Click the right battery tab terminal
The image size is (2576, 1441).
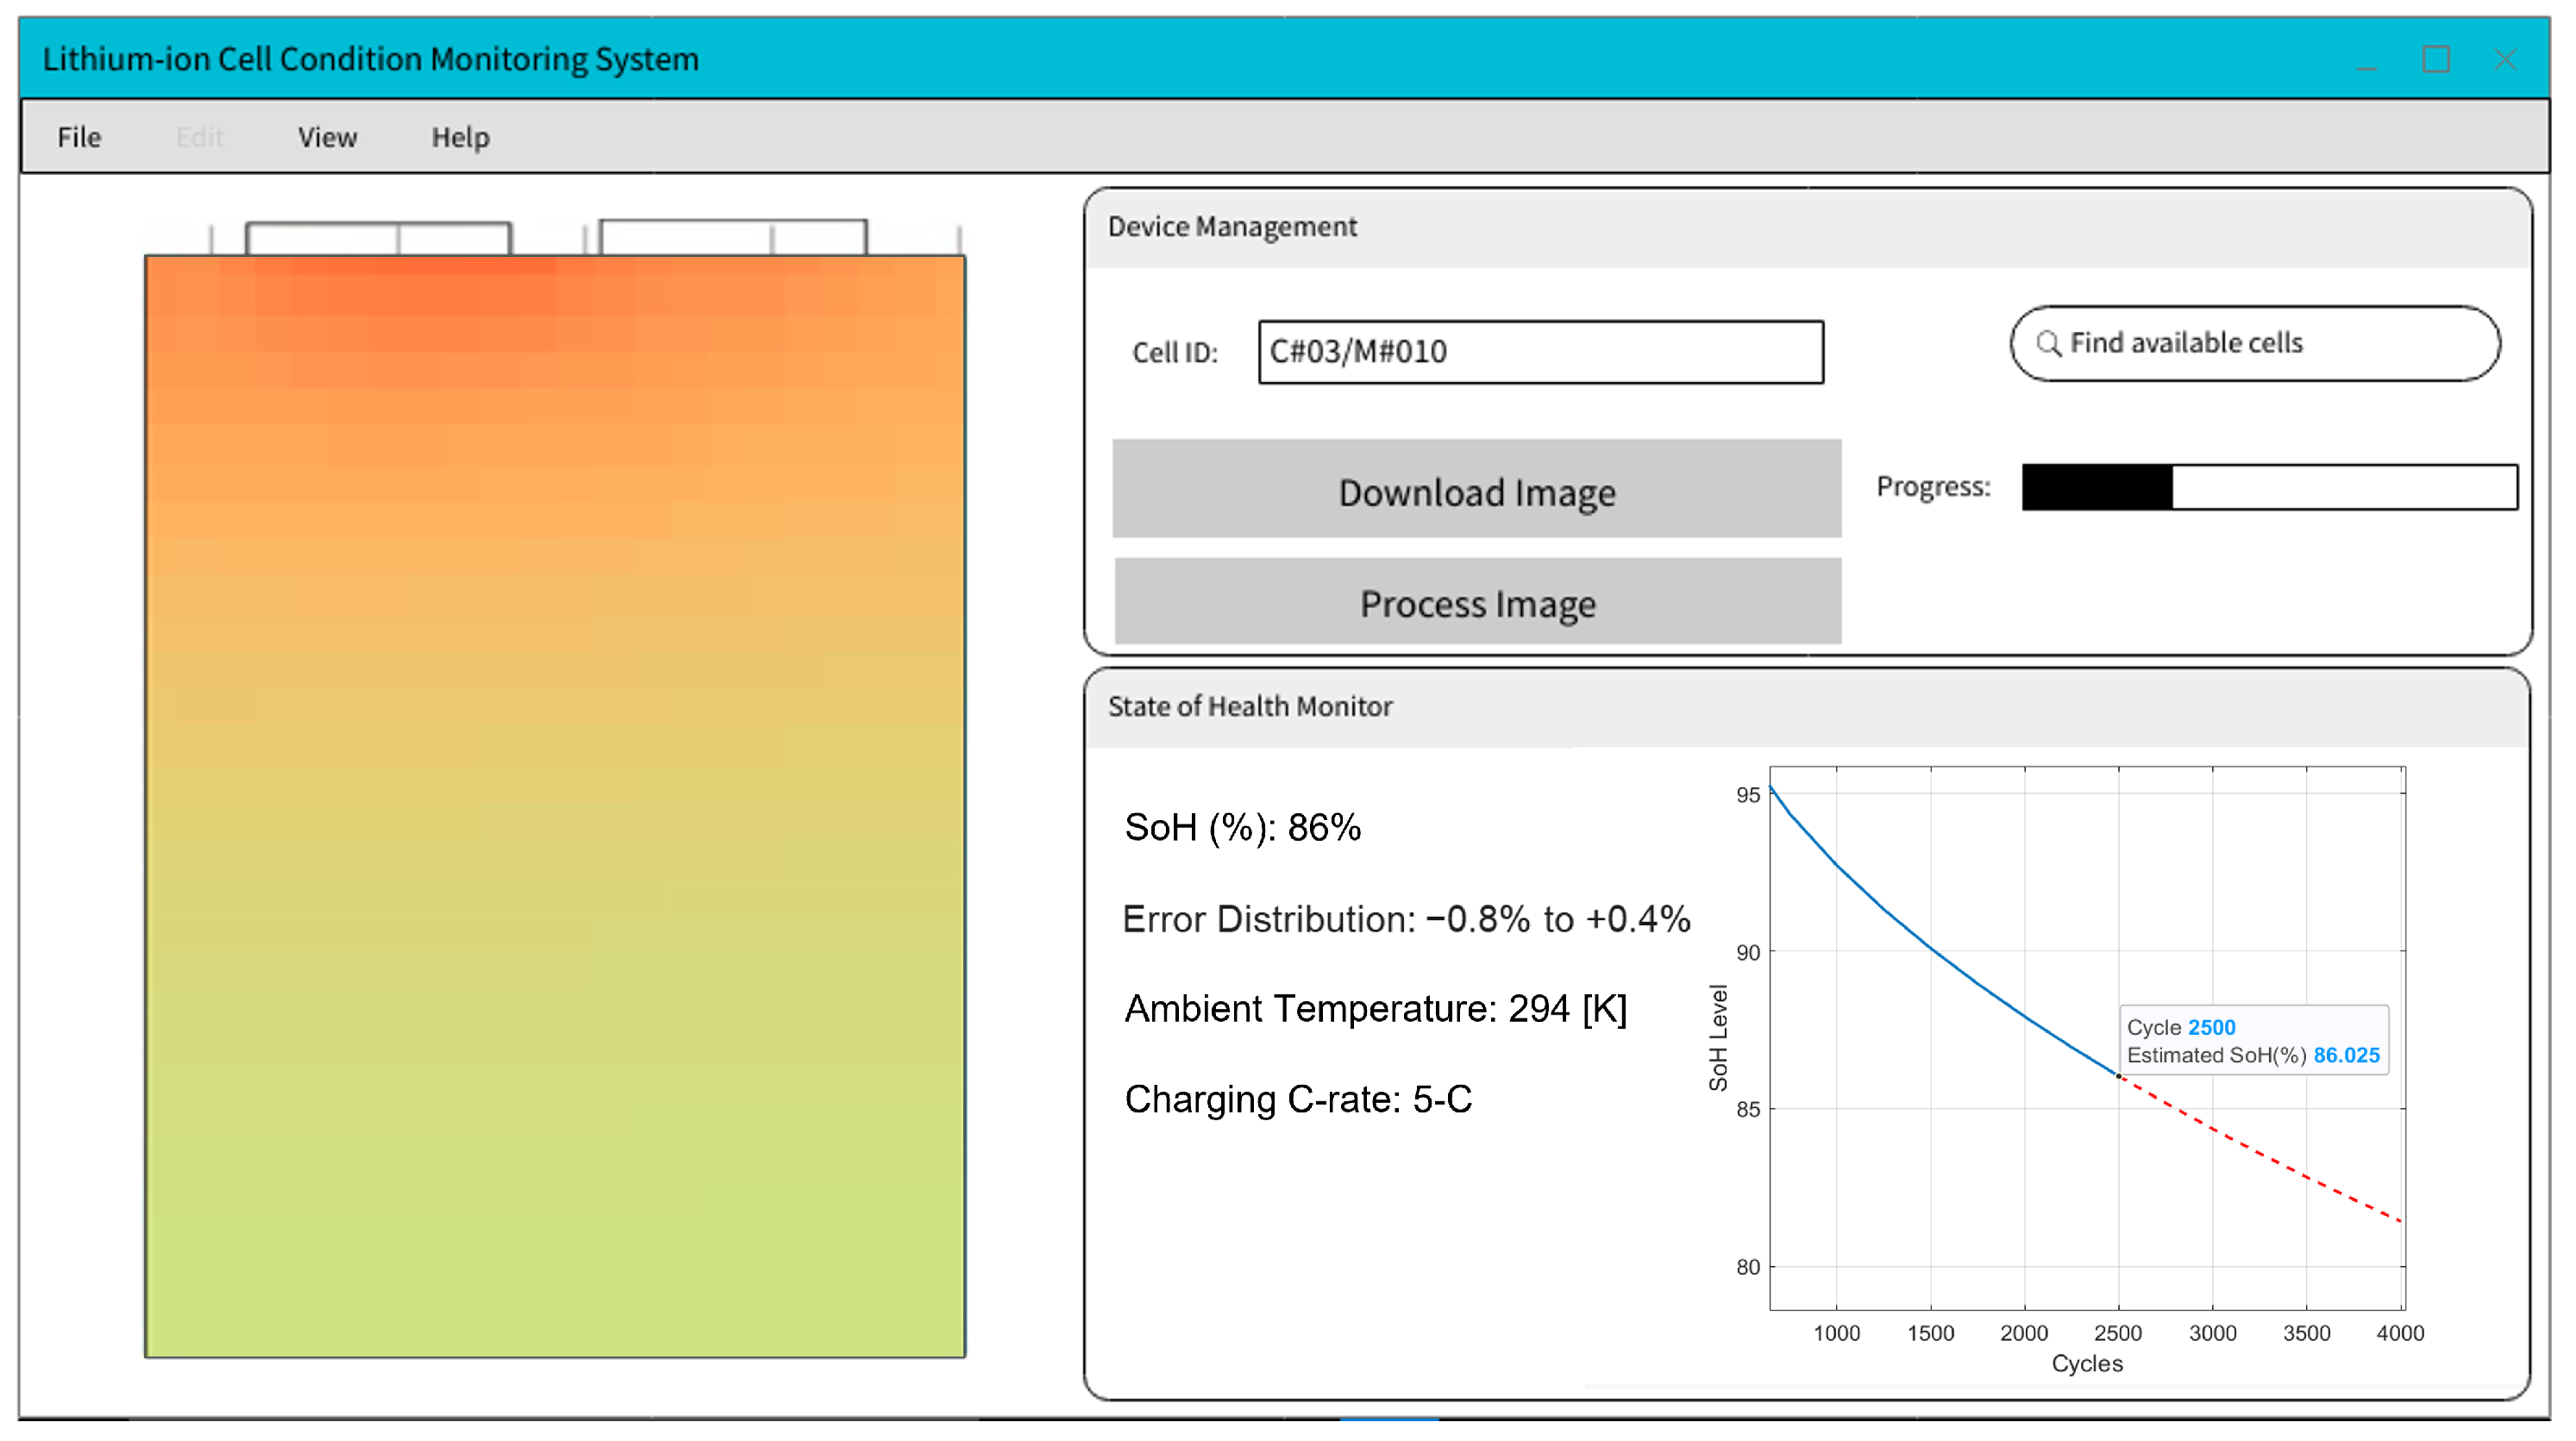732,237
